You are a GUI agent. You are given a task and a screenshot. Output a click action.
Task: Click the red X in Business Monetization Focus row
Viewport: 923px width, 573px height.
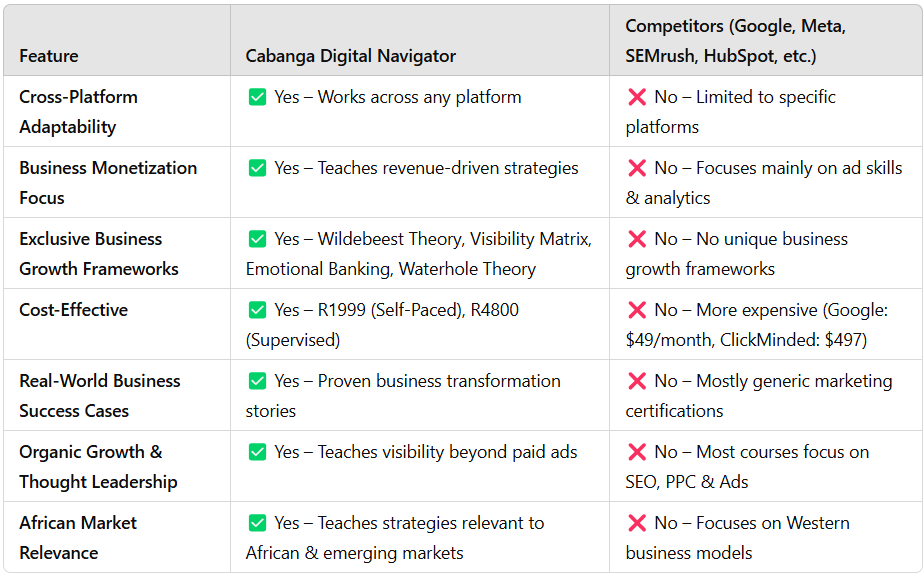637,168
